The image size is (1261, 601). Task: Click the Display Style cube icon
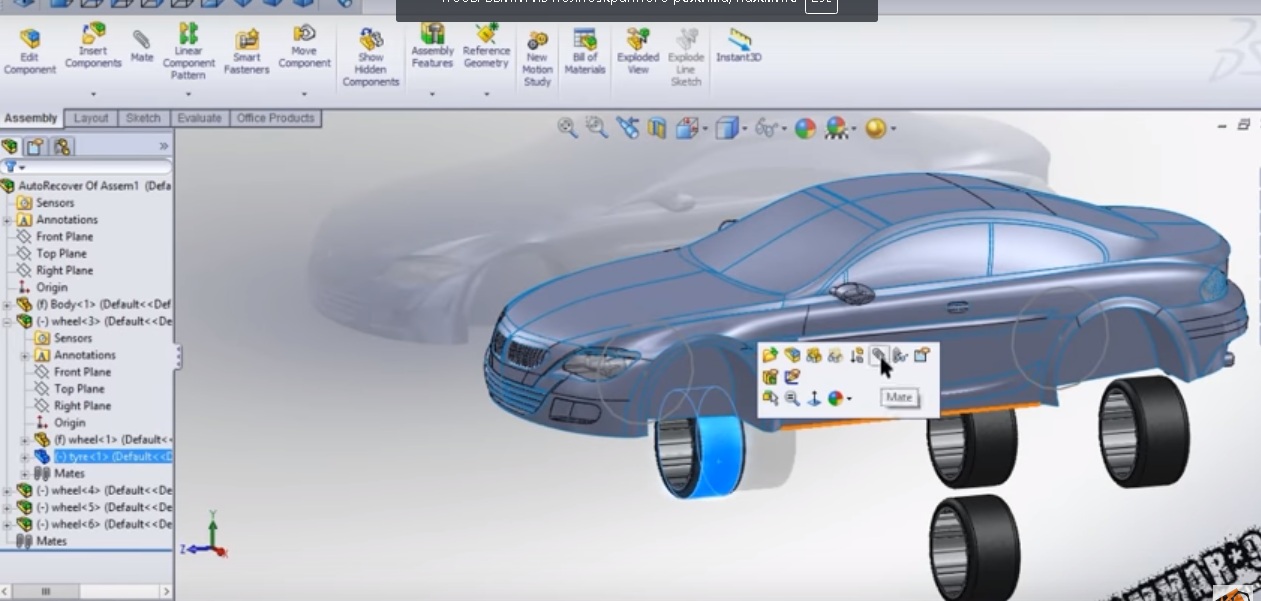[726, 128]
